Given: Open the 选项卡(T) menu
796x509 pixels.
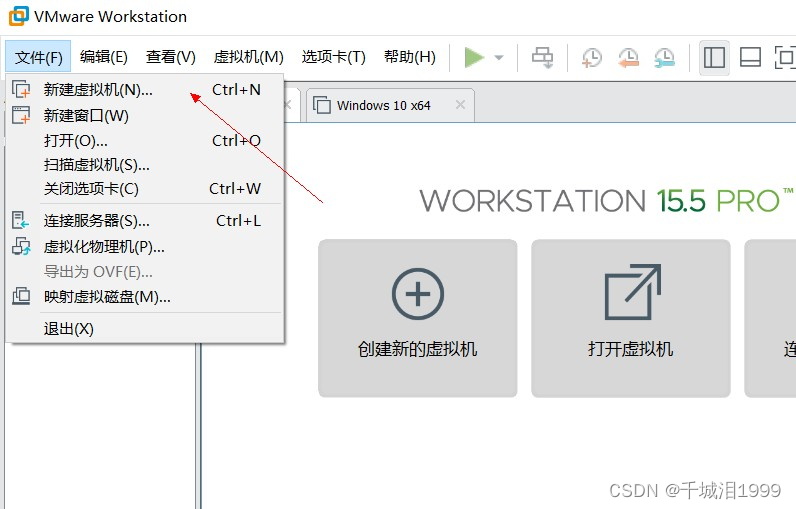Looking at the screenshot, I should tap(334, 57).
